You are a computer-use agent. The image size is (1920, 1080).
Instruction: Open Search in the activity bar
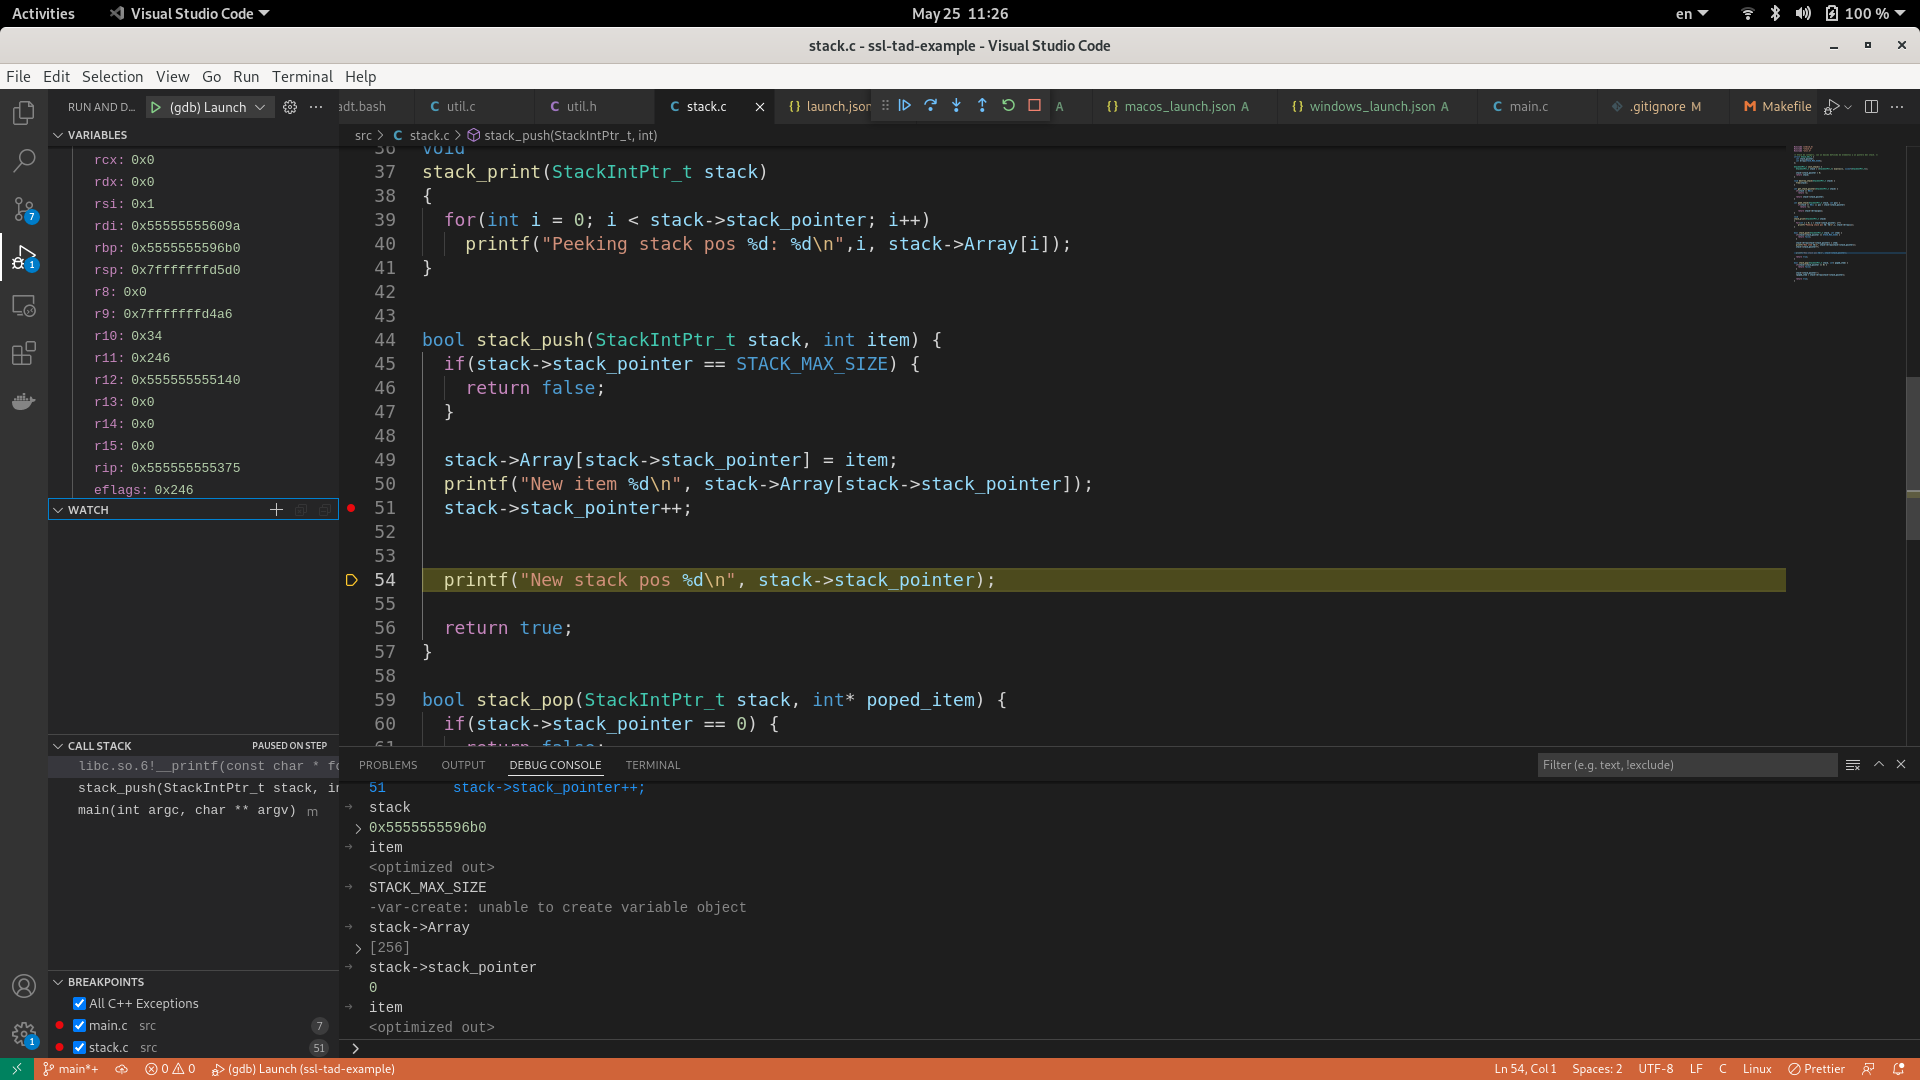tap(23, 160)
